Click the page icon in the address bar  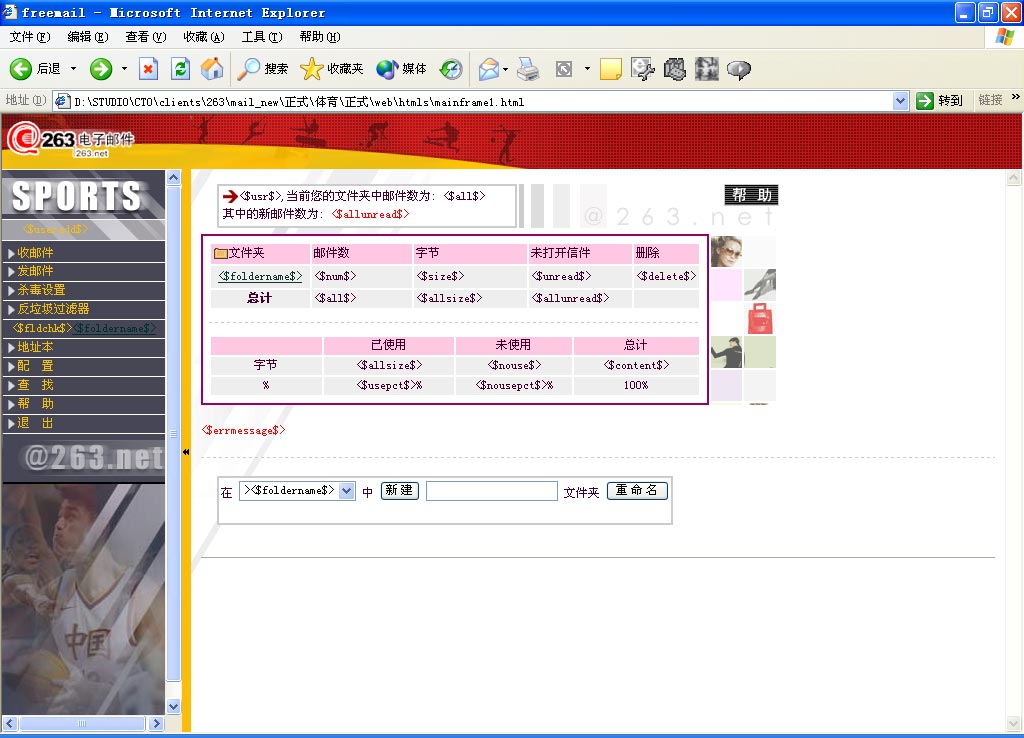63,101
